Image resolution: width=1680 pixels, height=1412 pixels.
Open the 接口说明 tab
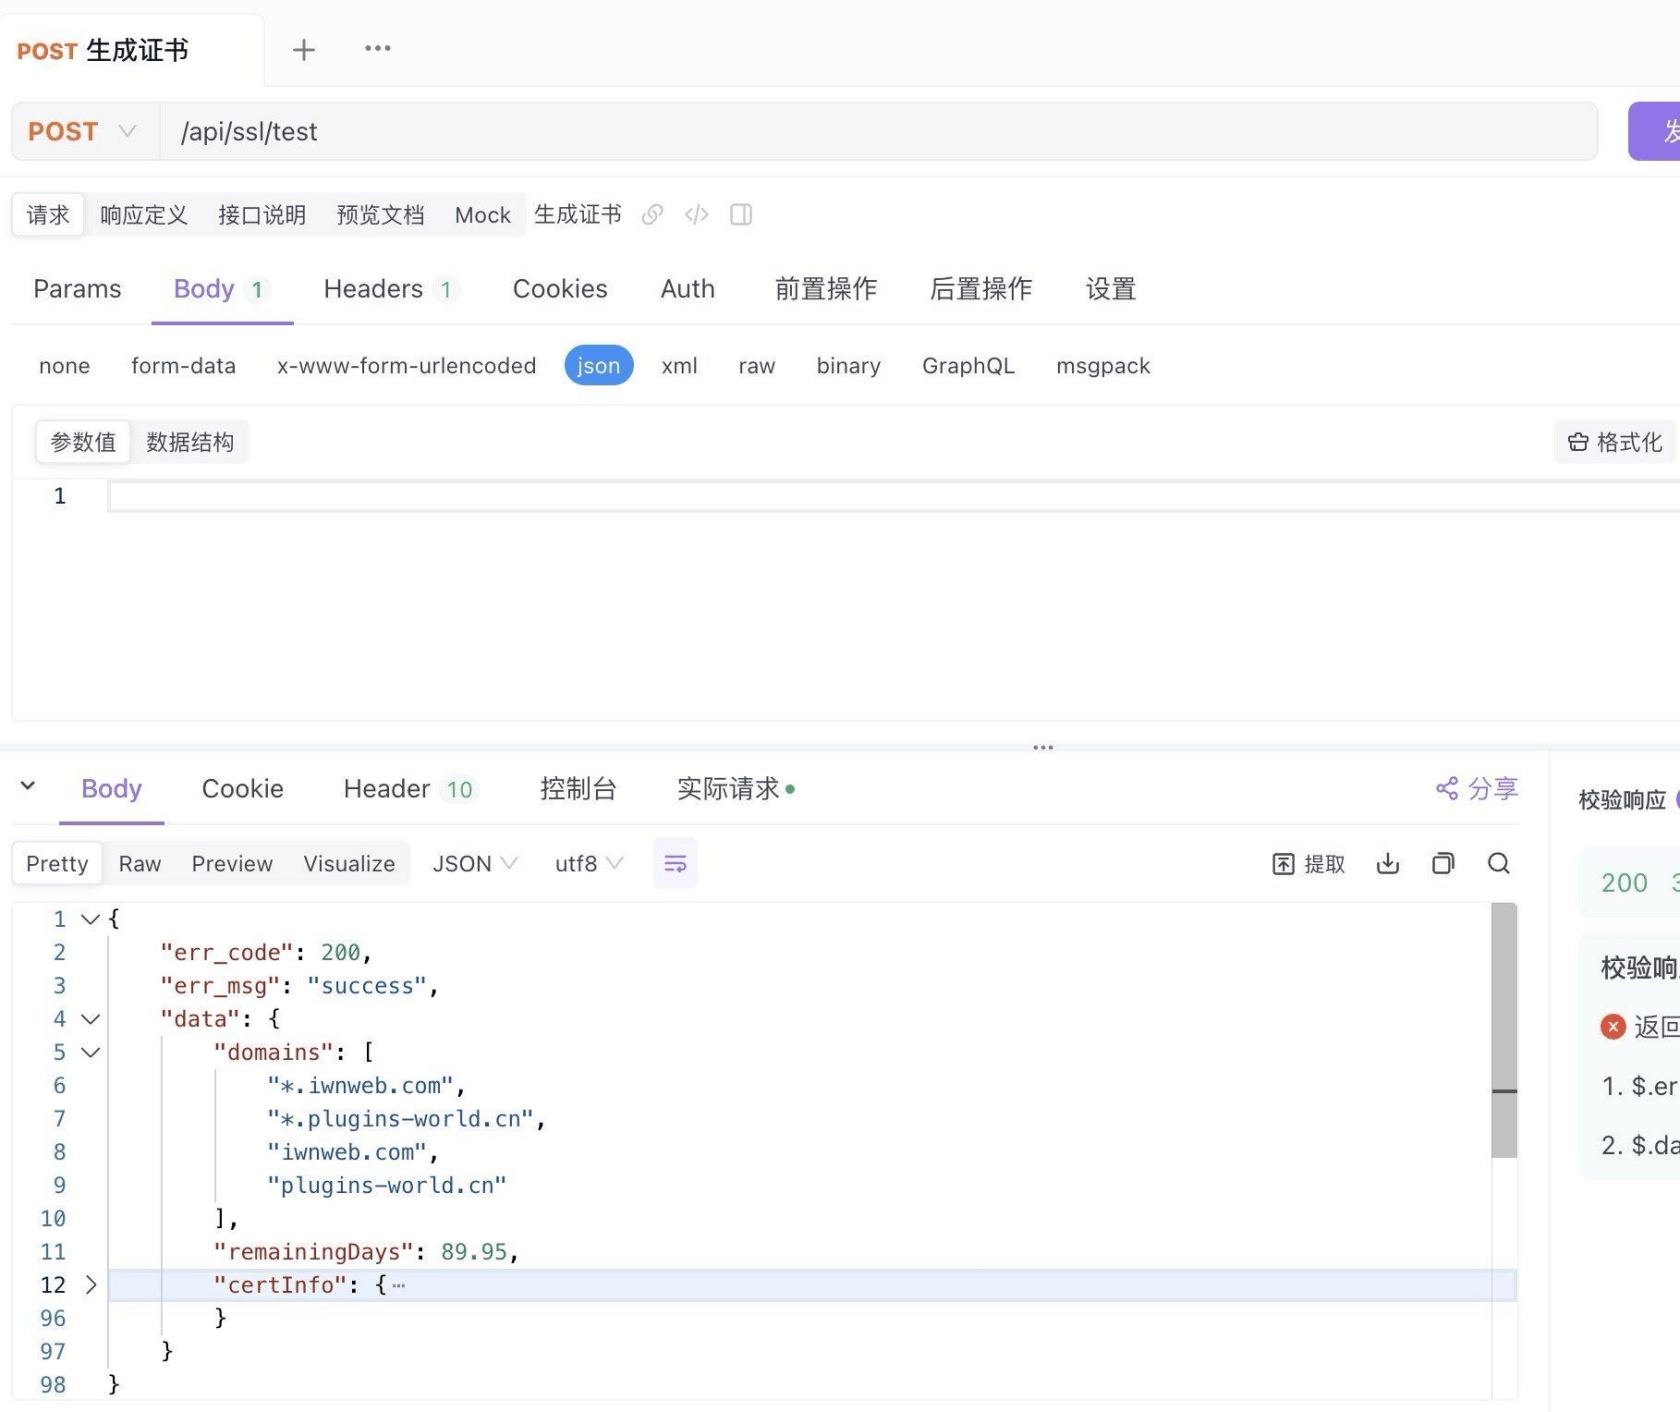tap(262, 215)
